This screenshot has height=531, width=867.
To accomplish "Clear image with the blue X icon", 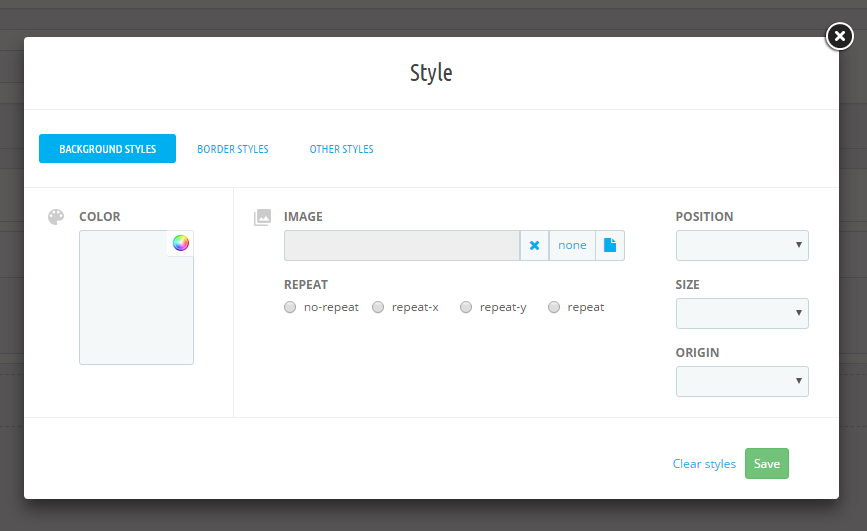I will pyautogui.click(x=534, y=246).
